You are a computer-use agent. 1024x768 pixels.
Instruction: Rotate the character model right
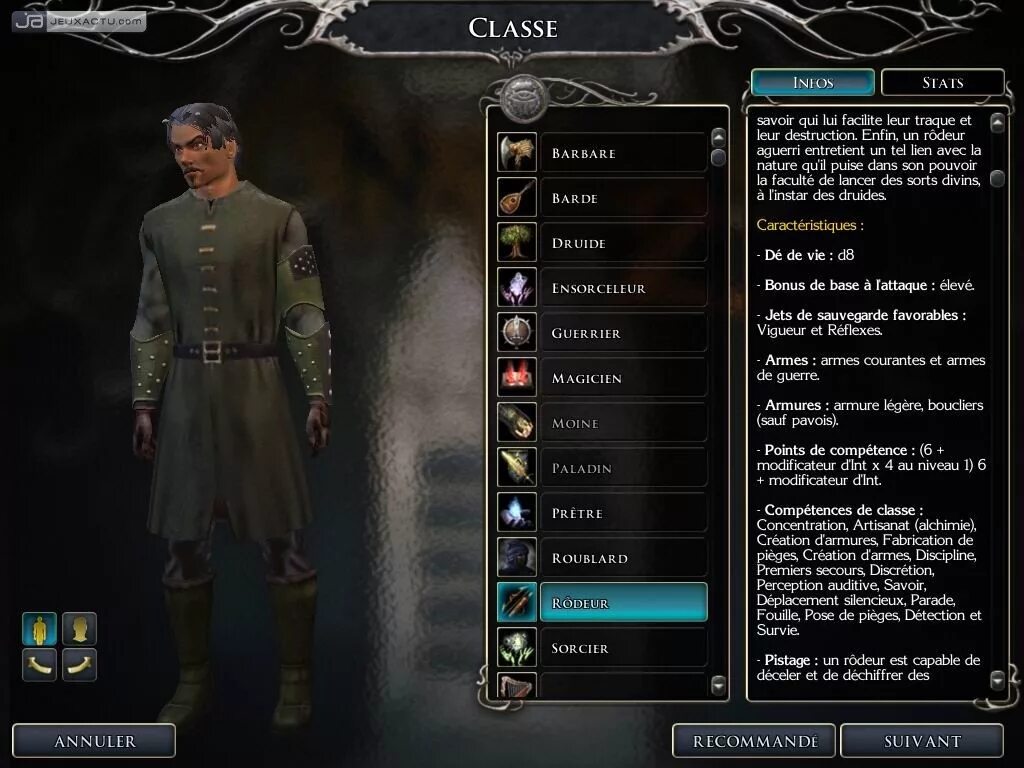coord(80,665)
